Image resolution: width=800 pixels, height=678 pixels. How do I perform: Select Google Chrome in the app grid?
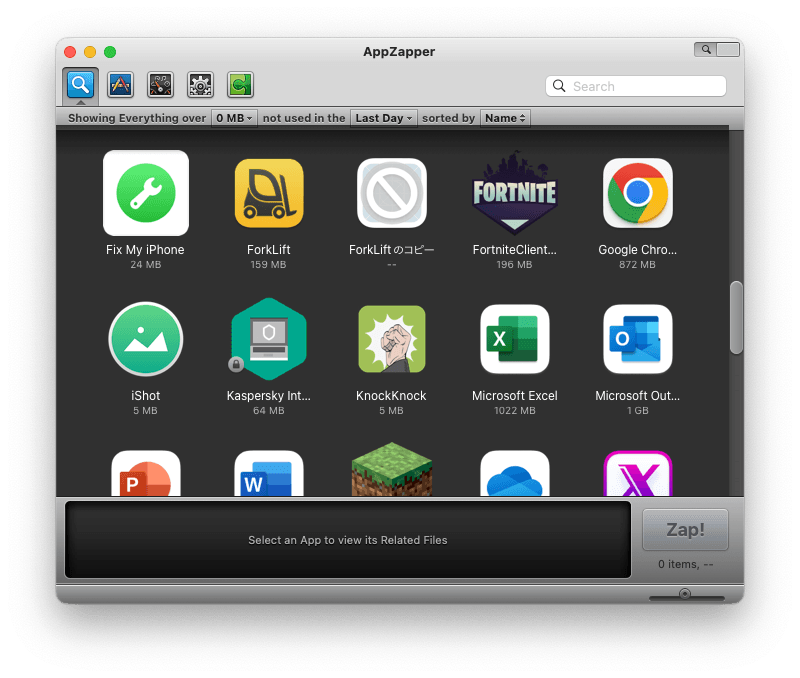click(x=637, y=193)
